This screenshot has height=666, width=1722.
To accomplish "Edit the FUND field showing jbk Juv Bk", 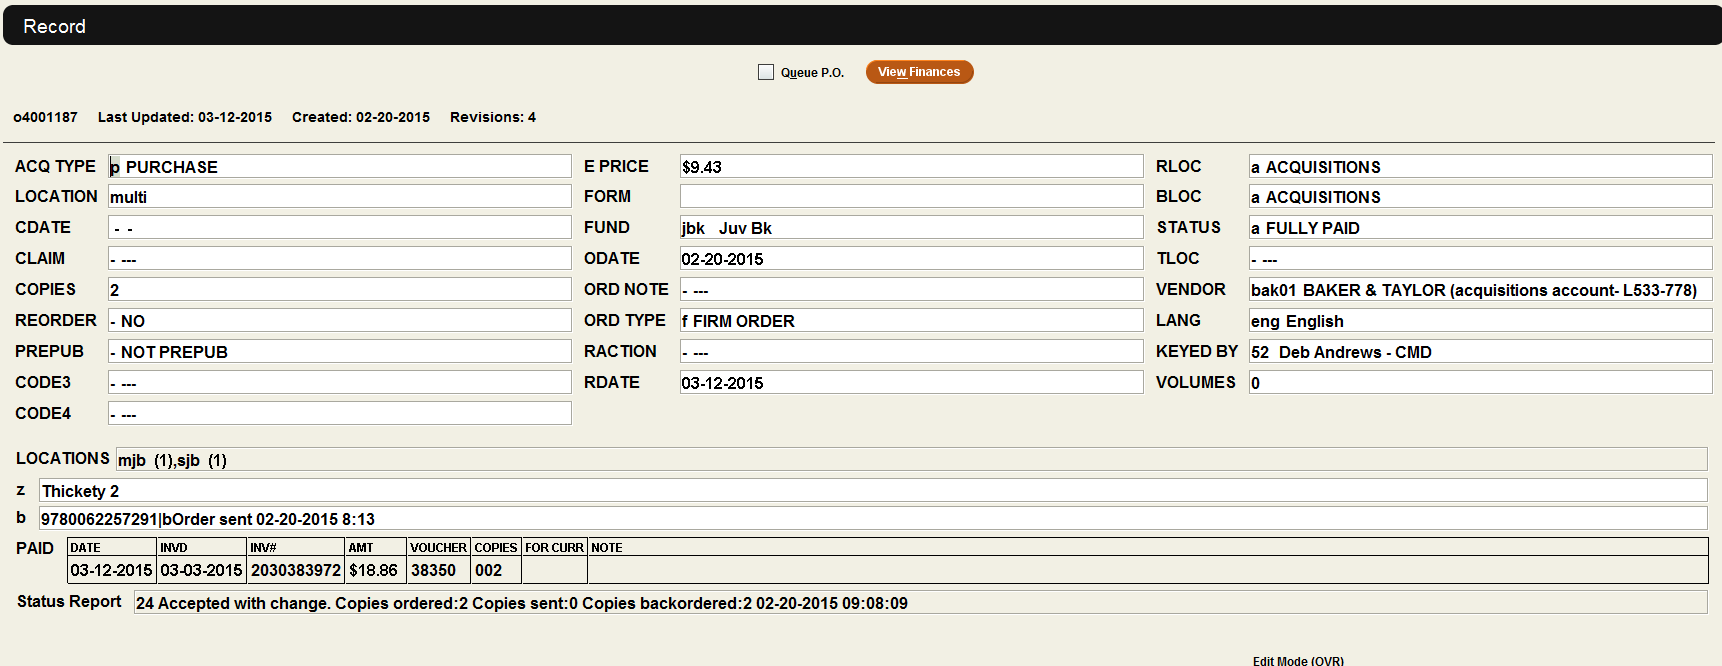I will [911, 227].
